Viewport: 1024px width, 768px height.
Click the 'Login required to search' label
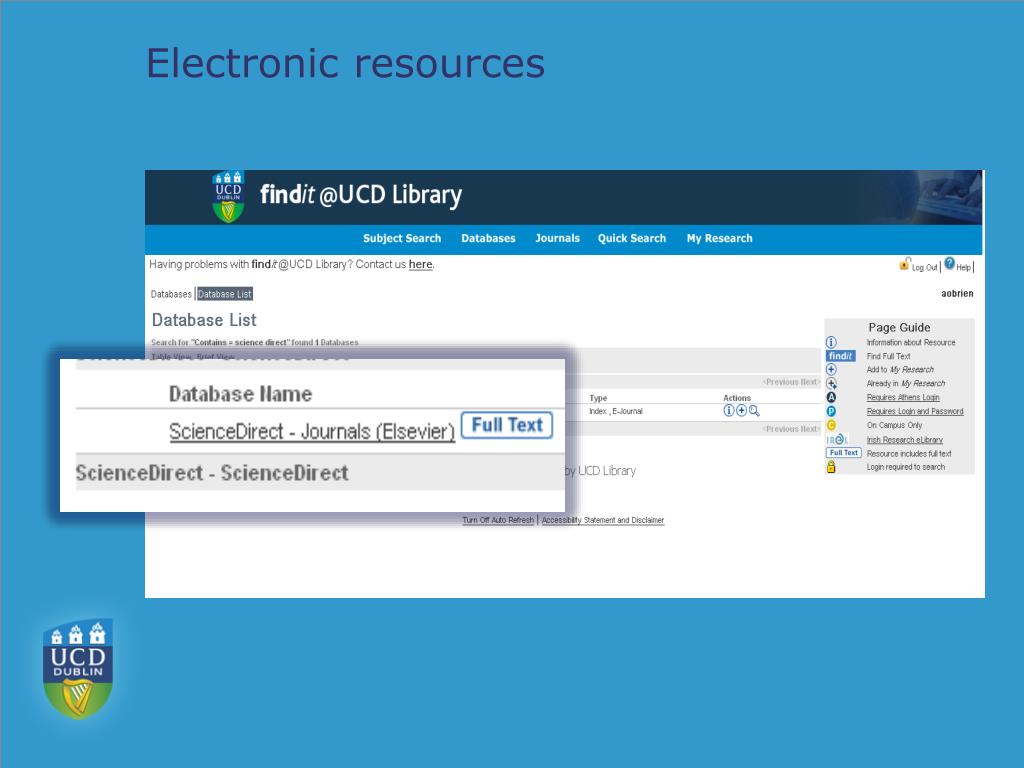point(906,467)
